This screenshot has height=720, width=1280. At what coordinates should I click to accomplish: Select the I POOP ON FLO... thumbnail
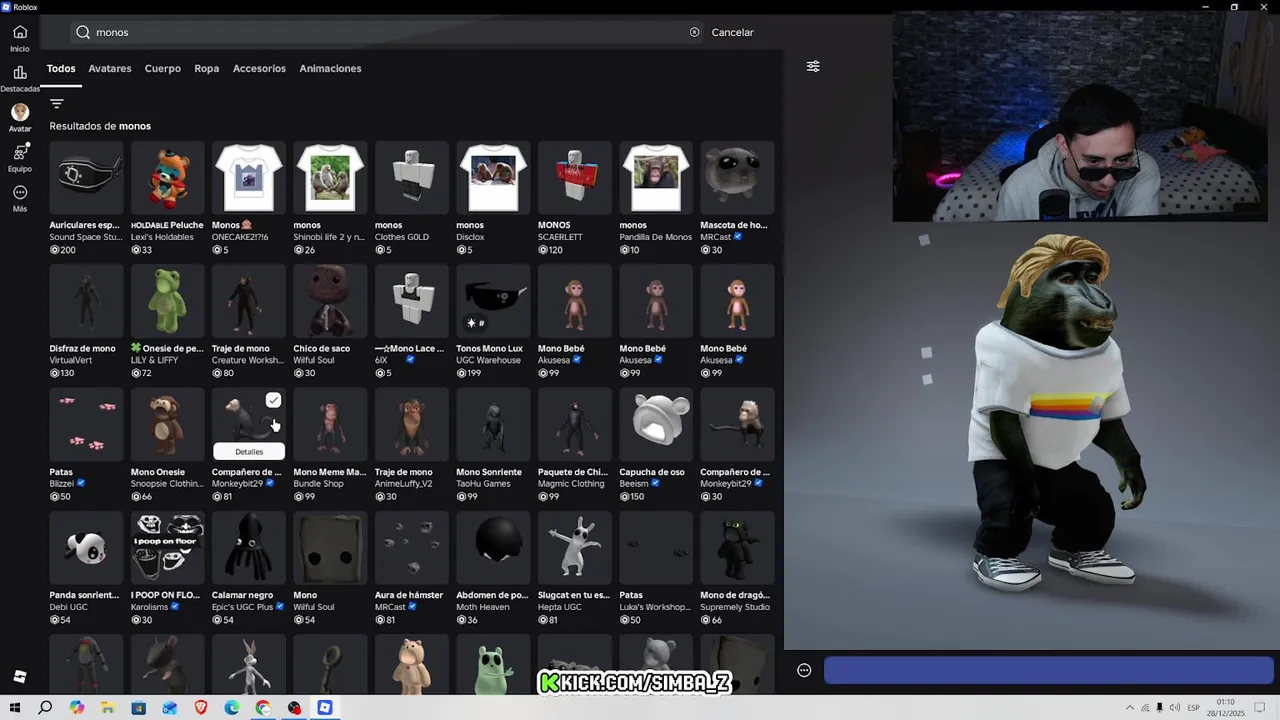pos(168,548)
